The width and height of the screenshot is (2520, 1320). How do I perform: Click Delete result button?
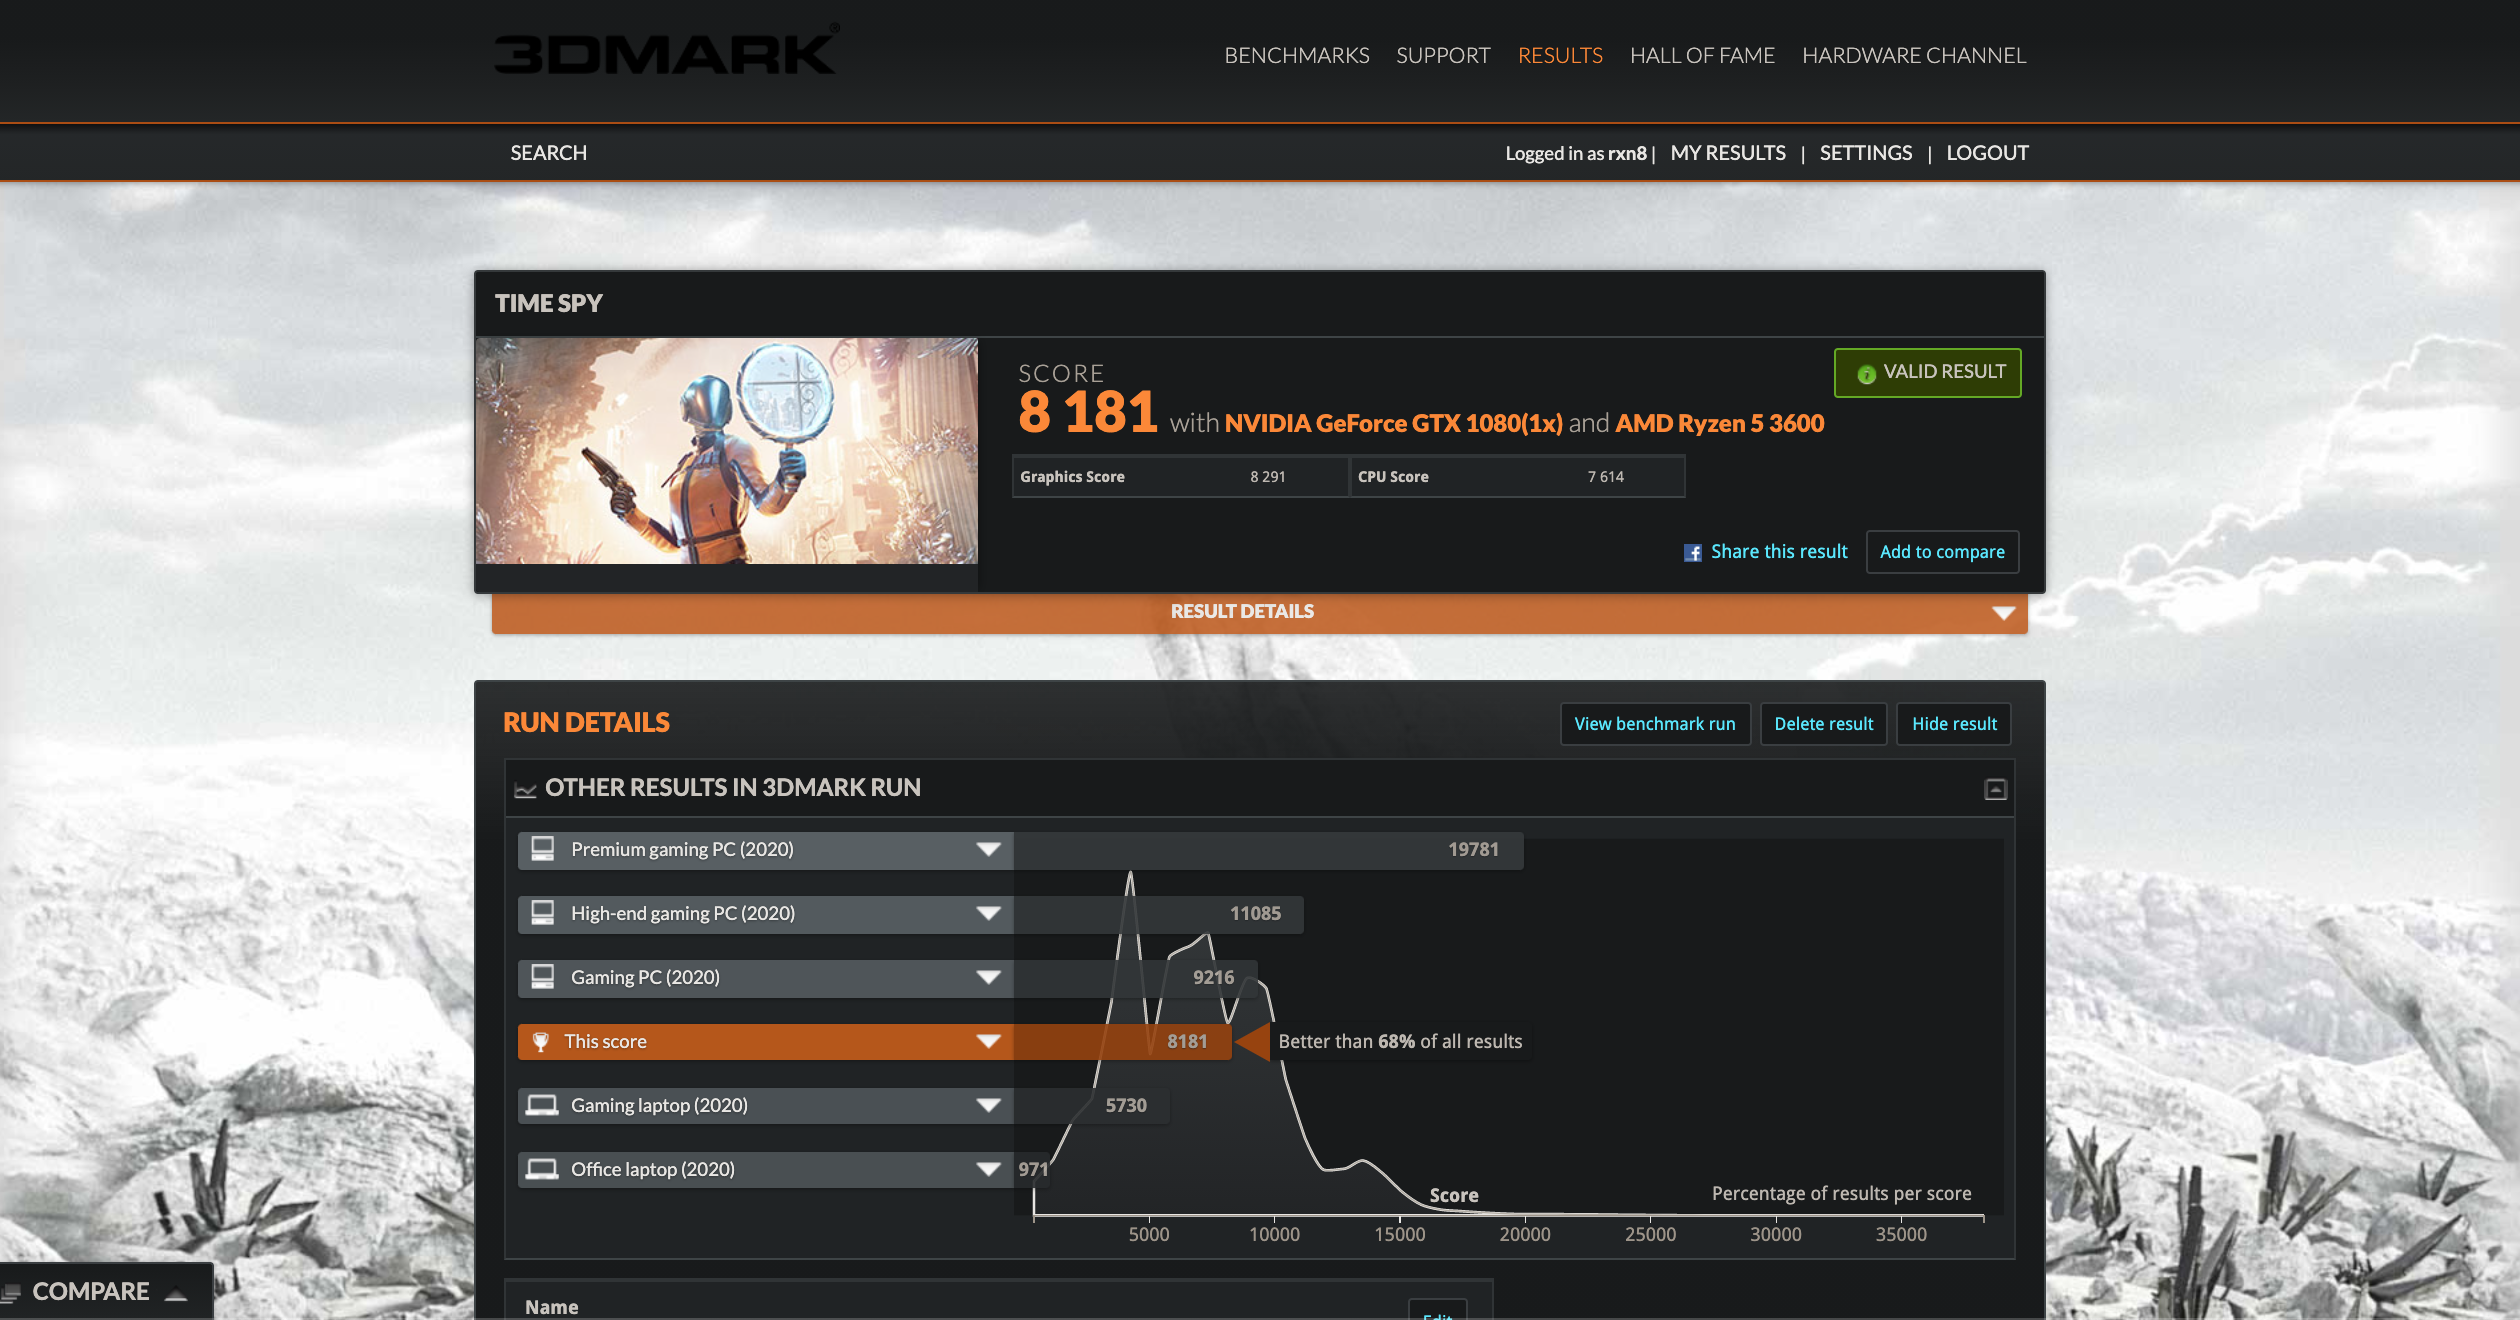(x=1823, y=724)
